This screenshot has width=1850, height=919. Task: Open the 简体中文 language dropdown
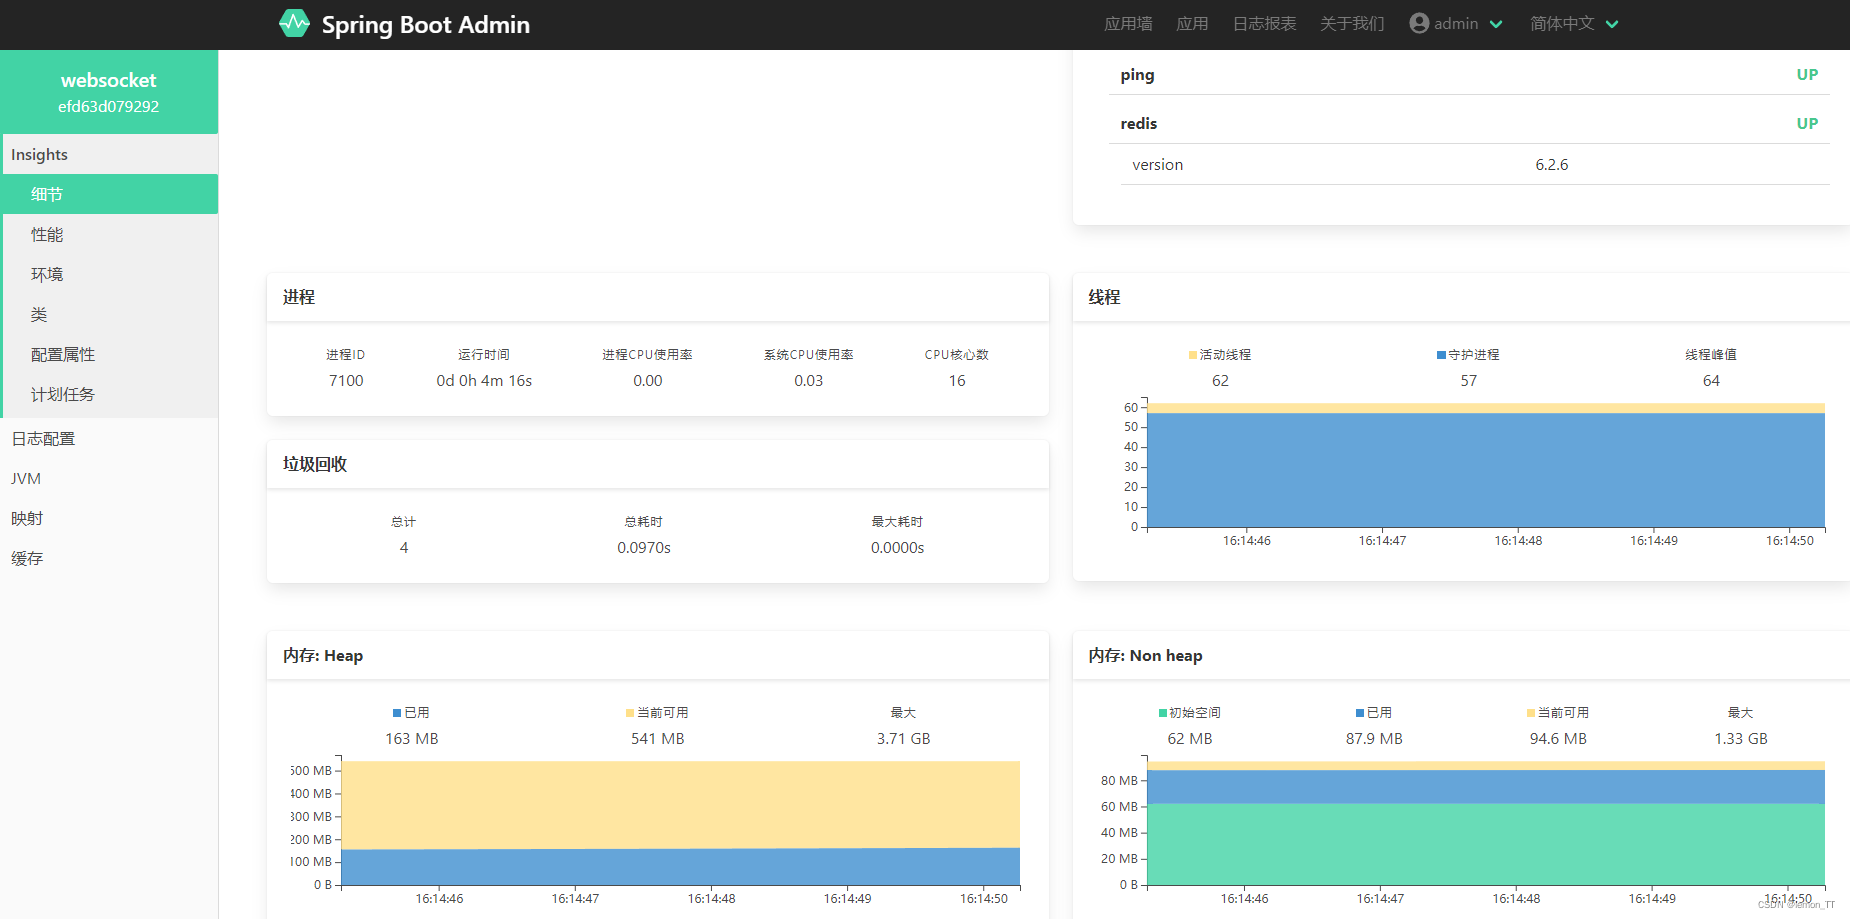tap(1574, 23)
